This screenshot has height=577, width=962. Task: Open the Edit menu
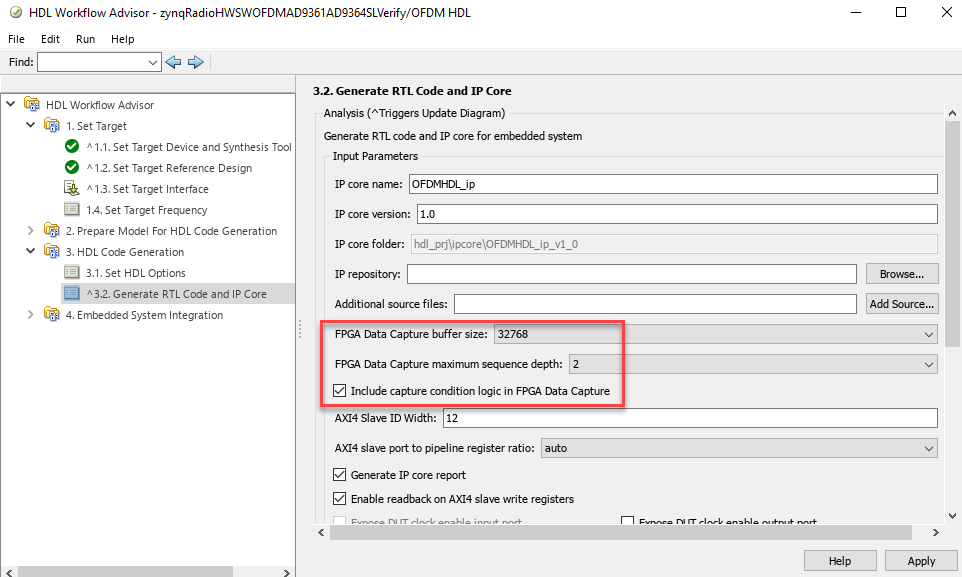coord(50,39)
